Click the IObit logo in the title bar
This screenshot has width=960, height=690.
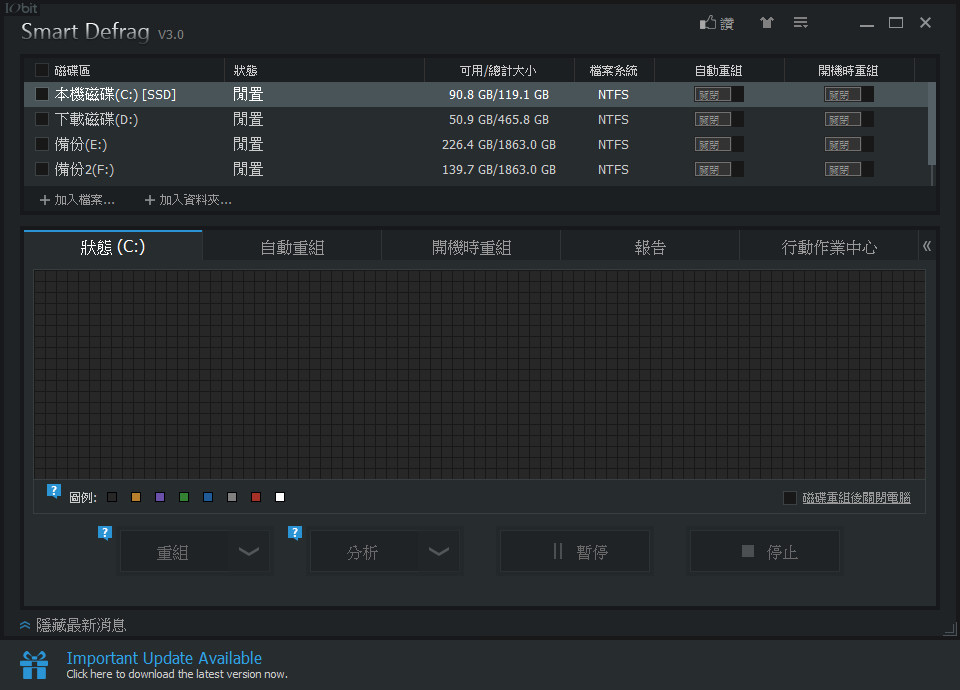click(x=21, y=8)
